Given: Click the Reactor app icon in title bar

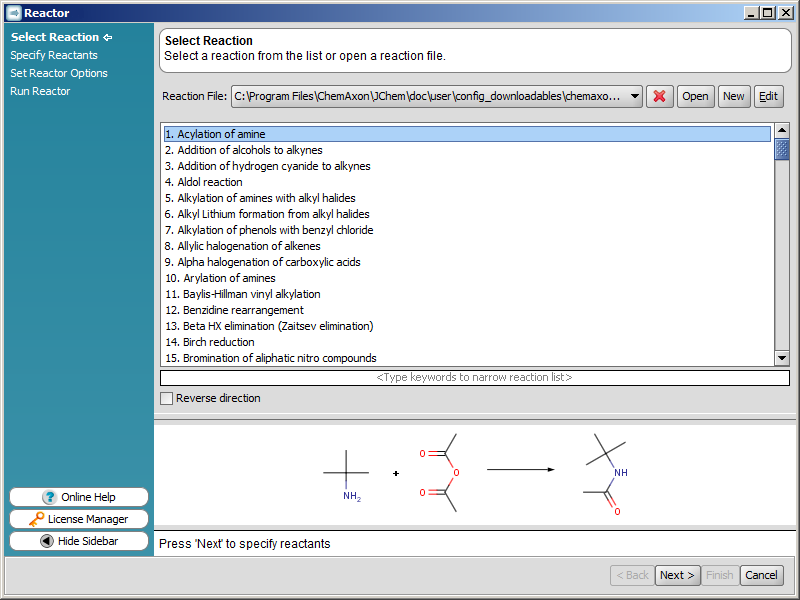Looking at the screenshot, I should pos(13,12).
